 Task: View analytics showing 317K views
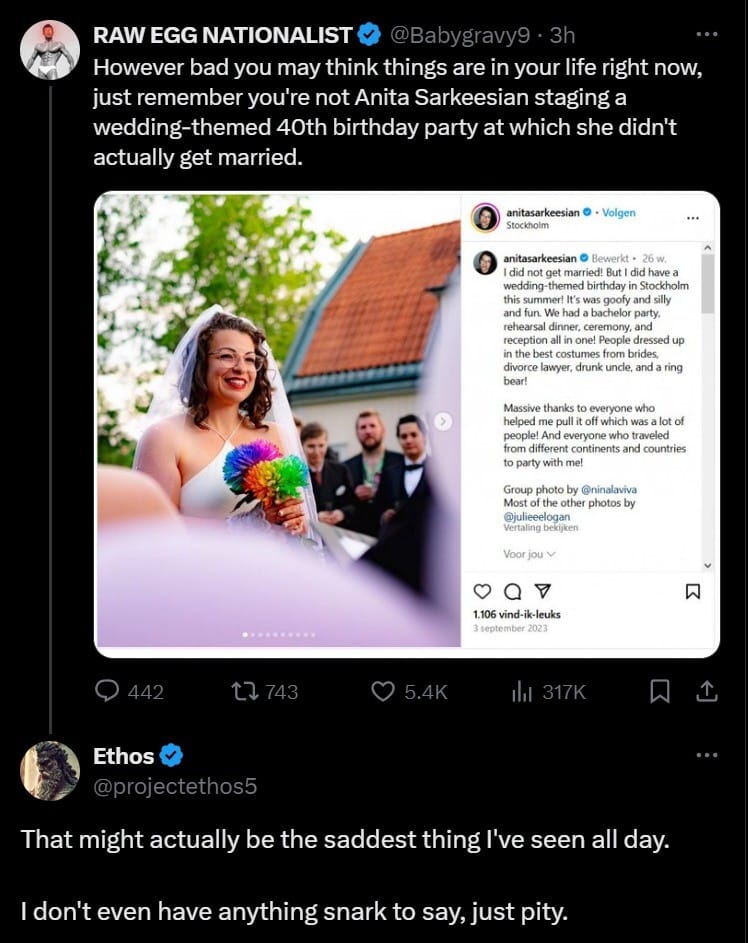pyautogui.click(x=548, y=692)
